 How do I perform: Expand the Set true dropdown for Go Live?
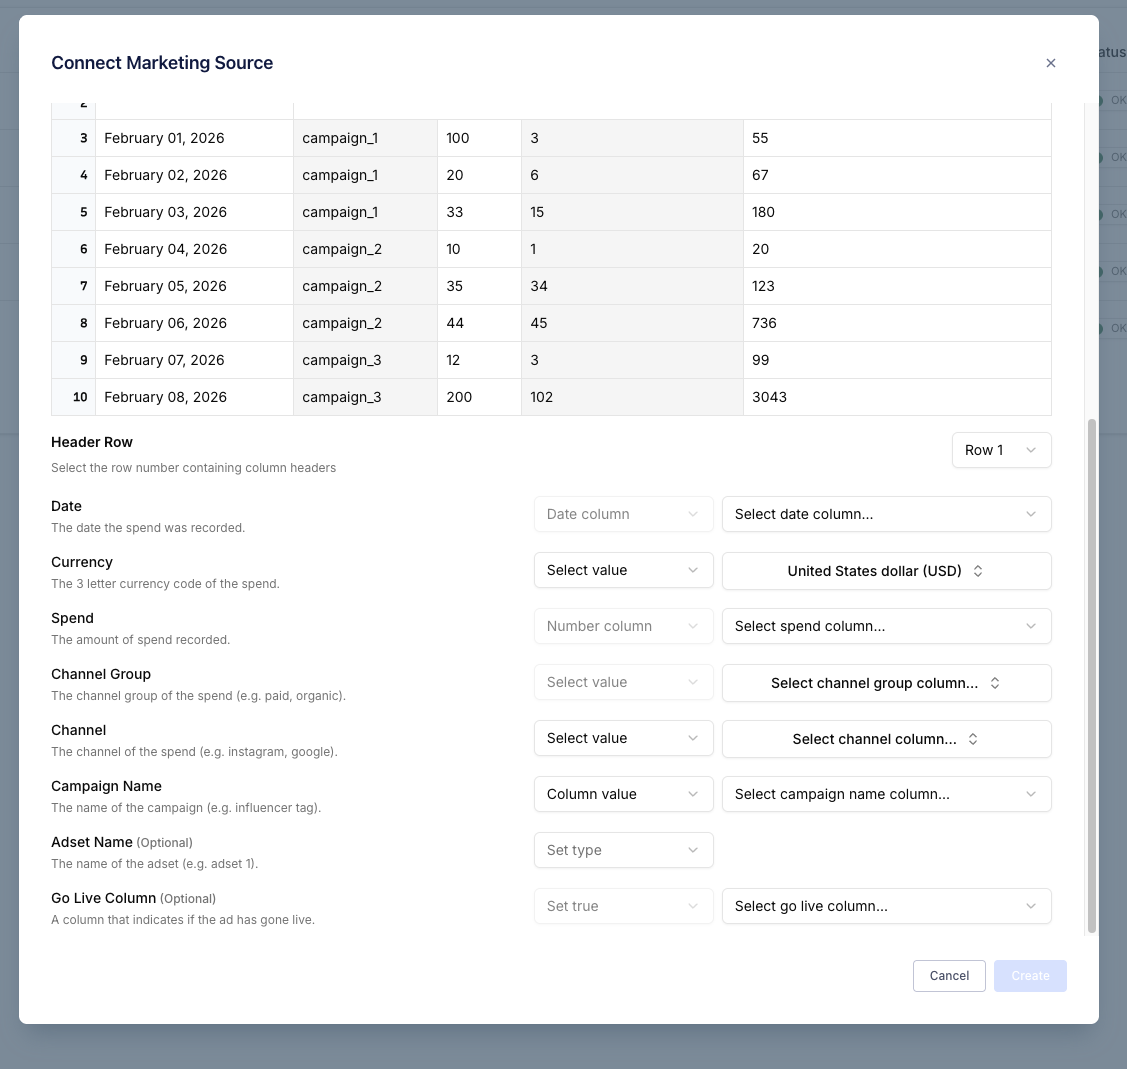point(623,906)
